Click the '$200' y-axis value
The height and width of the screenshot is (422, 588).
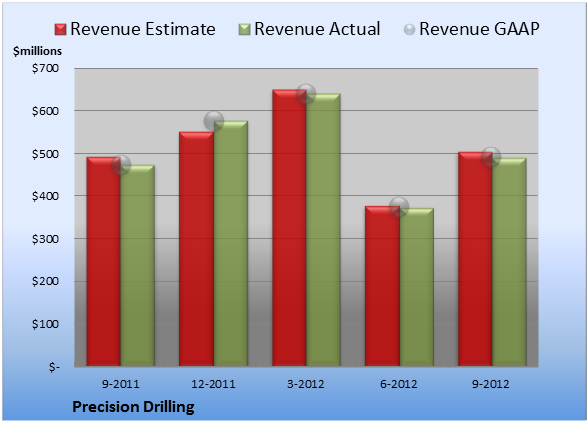click(45, 281)
